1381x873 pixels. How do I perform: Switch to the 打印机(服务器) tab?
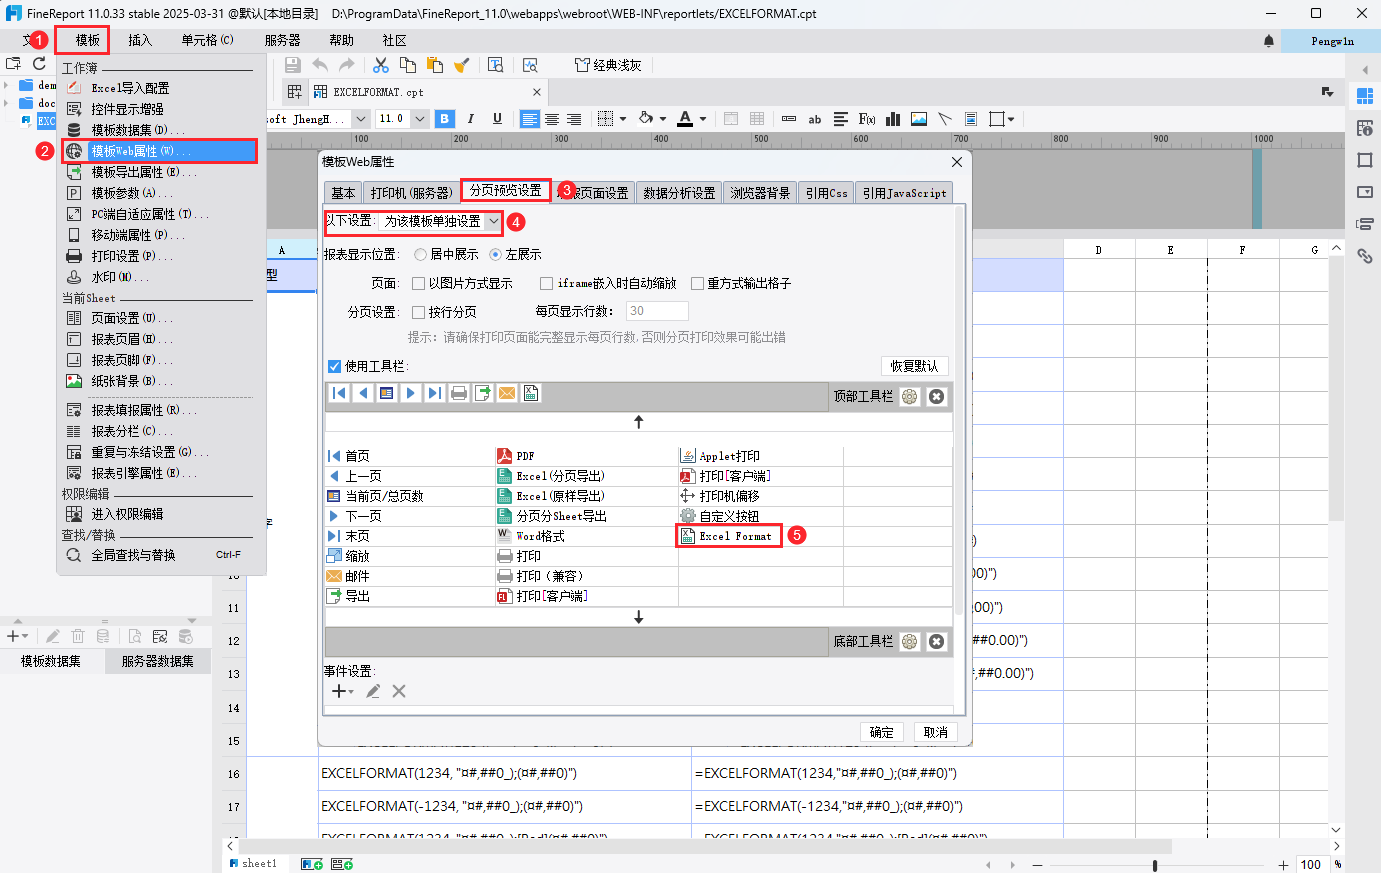pyautogui.click(x=410, y=192)
